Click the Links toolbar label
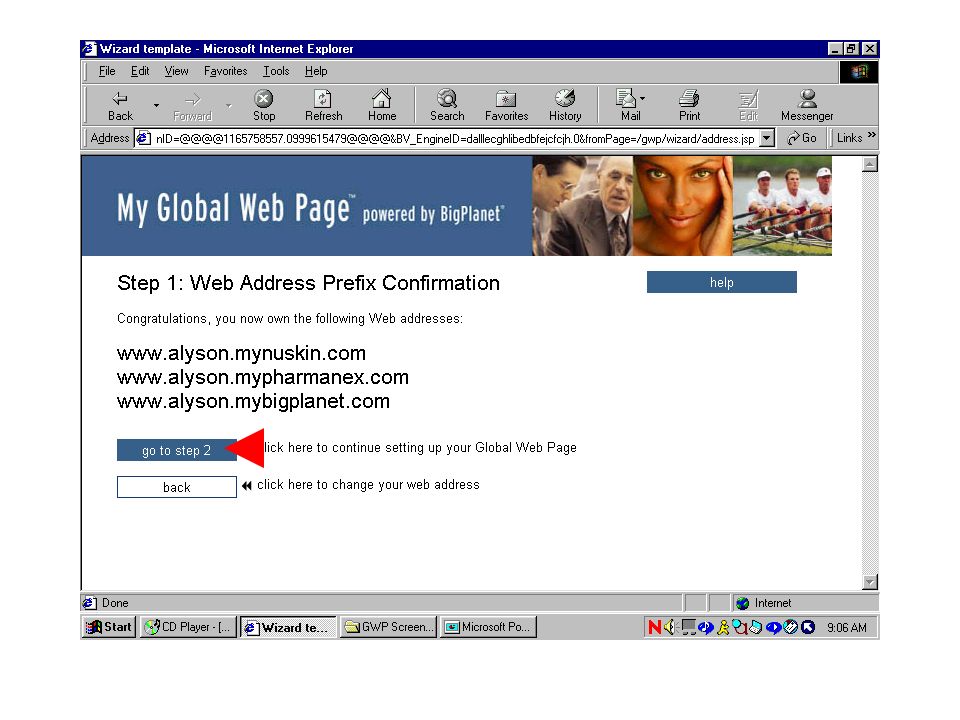This screenshot has height=720, width=960. (849, 138)
